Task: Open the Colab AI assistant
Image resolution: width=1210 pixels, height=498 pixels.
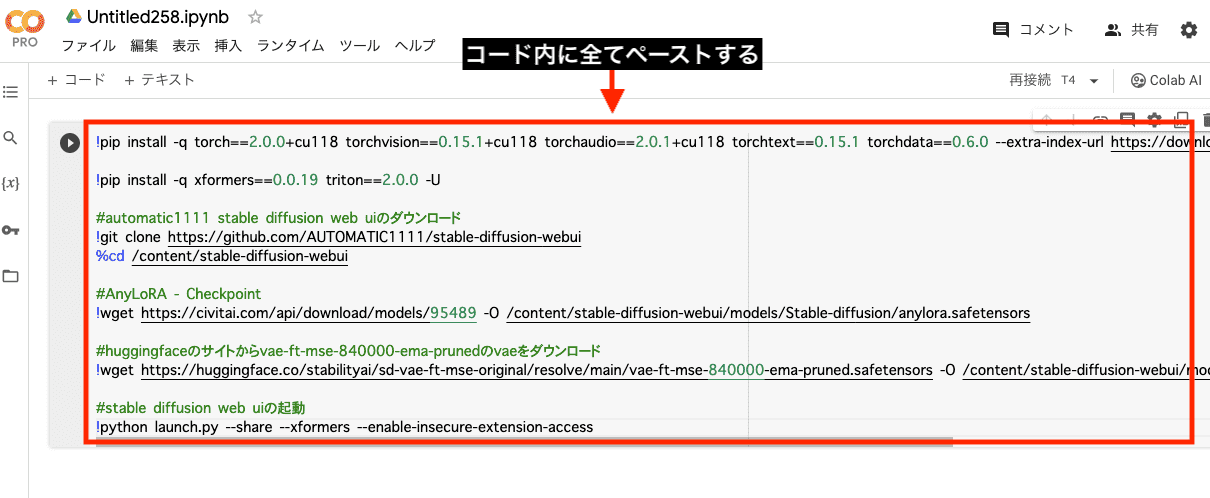Action: [x=1165, y=81]
